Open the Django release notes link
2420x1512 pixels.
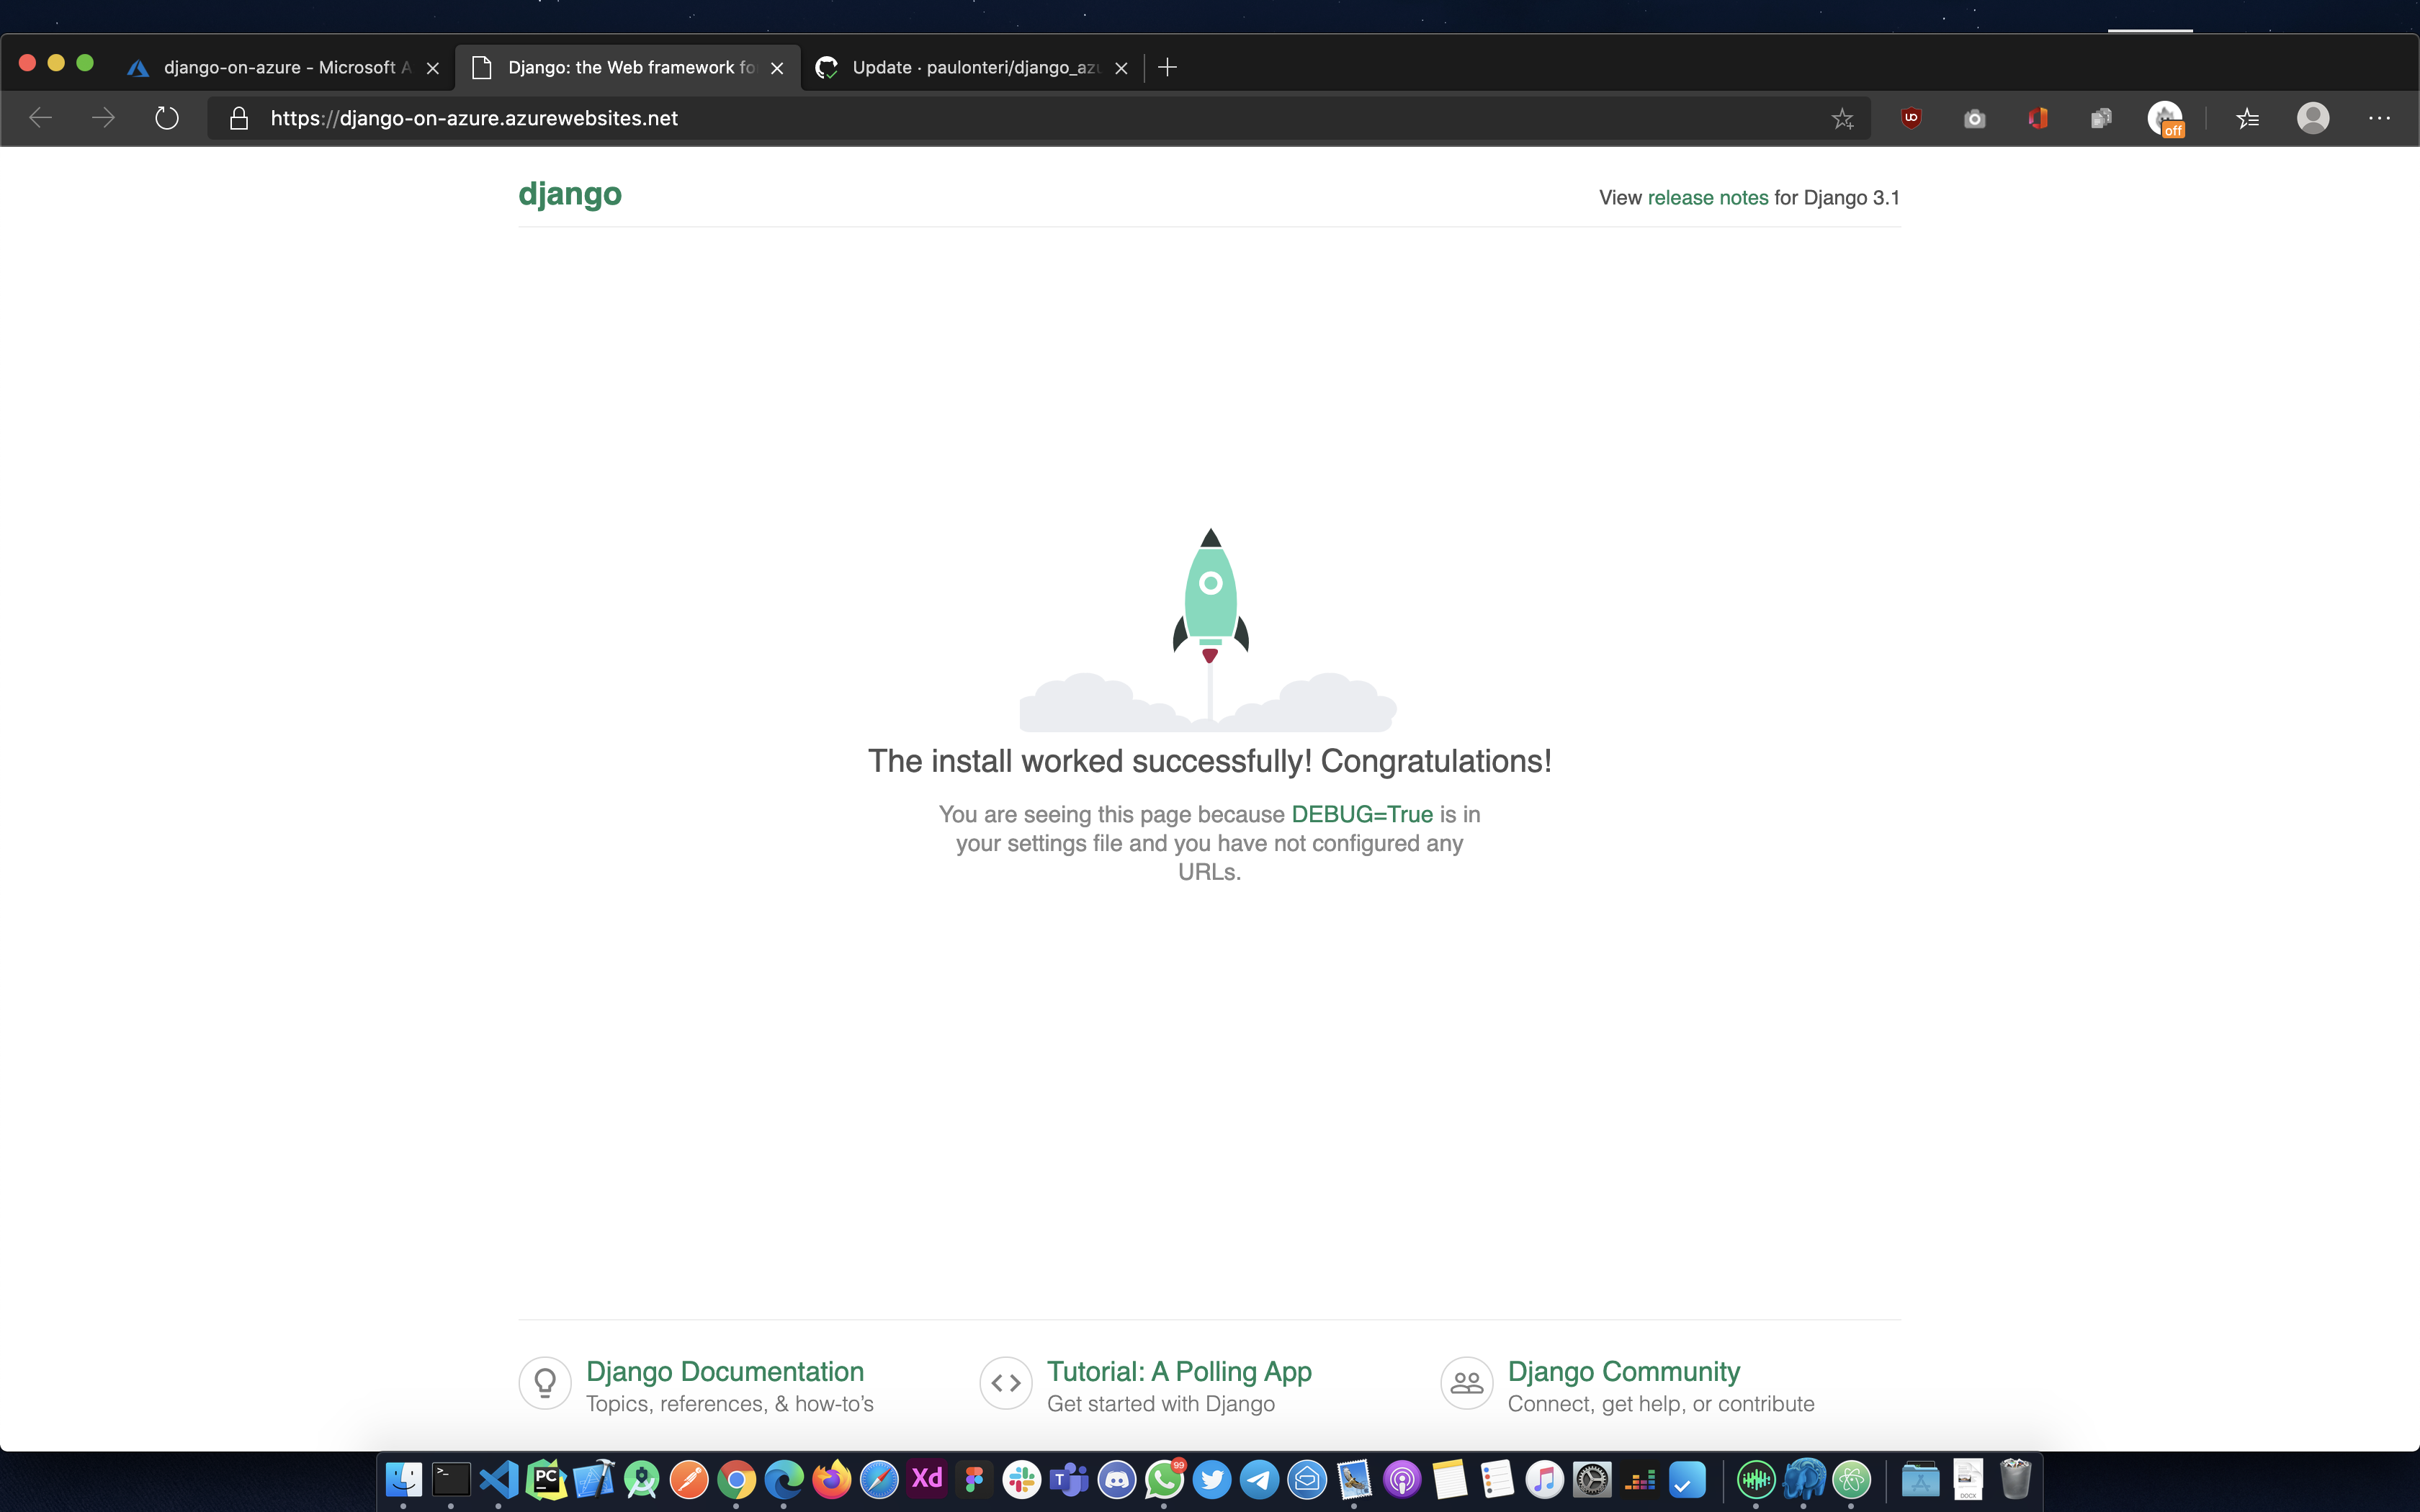pos(1708,197)
